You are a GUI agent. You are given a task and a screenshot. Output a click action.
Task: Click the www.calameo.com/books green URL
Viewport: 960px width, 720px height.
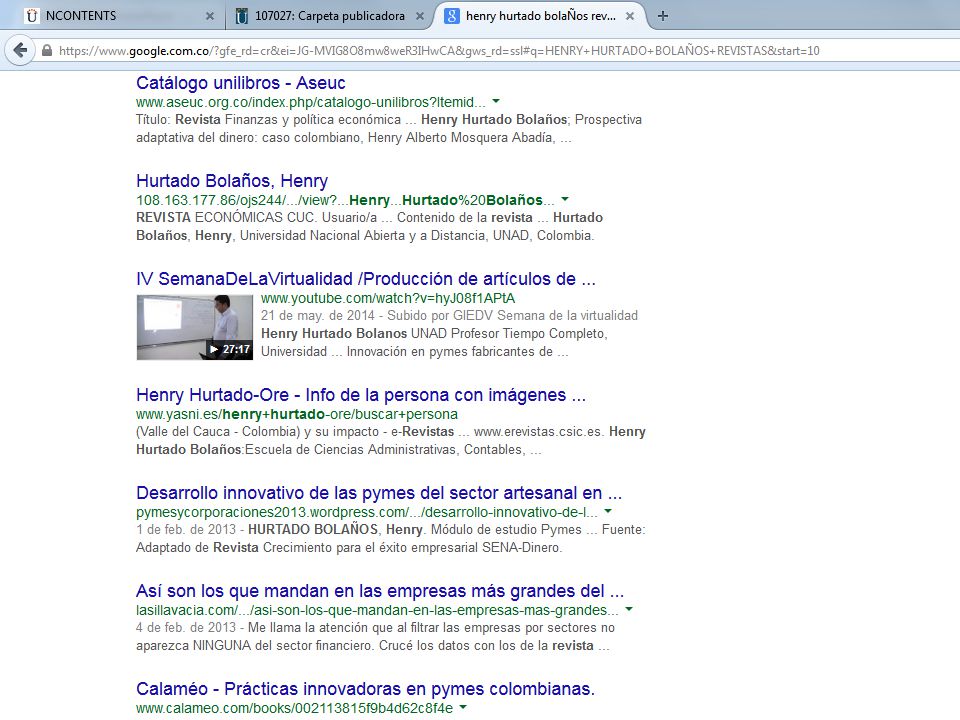point(294,708)
